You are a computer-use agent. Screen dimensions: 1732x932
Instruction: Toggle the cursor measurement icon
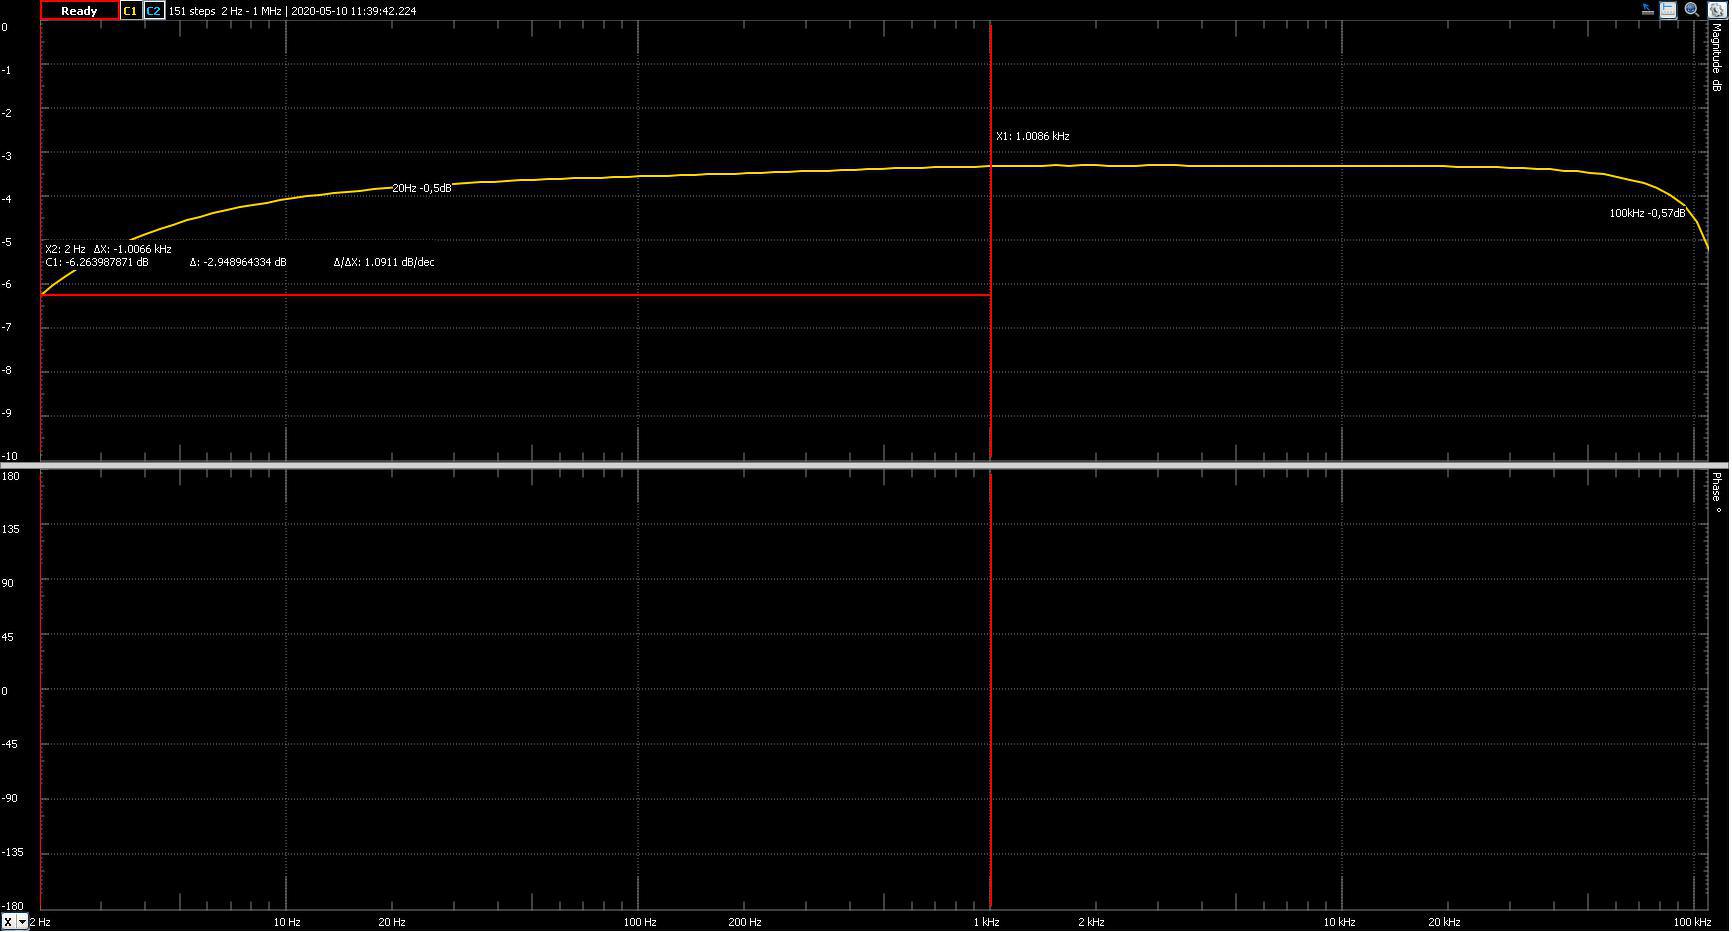click(x=1669, y=10)
